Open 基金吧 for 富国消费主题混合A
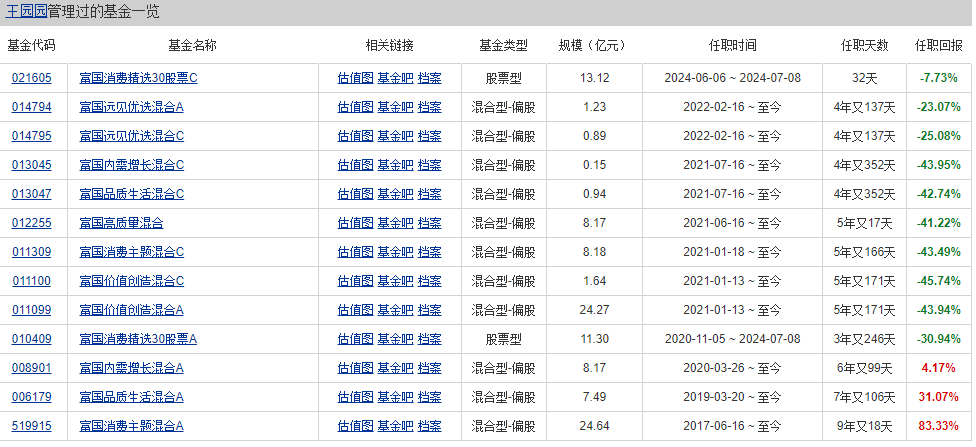This screenshot has width=976, height=447. [x=395, y=426]
